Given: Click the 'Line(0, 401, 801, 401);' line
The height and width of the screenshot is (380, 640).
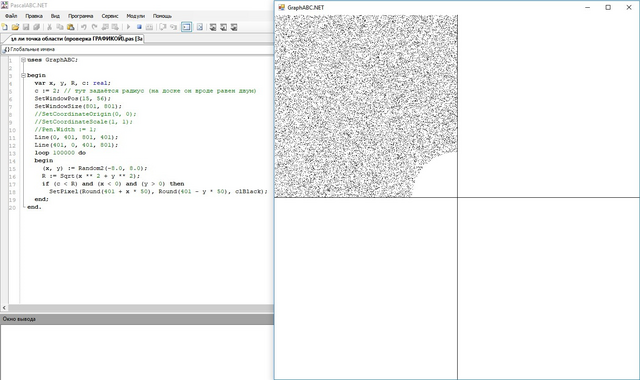Looking at the screenshot, I should [76, 138].
